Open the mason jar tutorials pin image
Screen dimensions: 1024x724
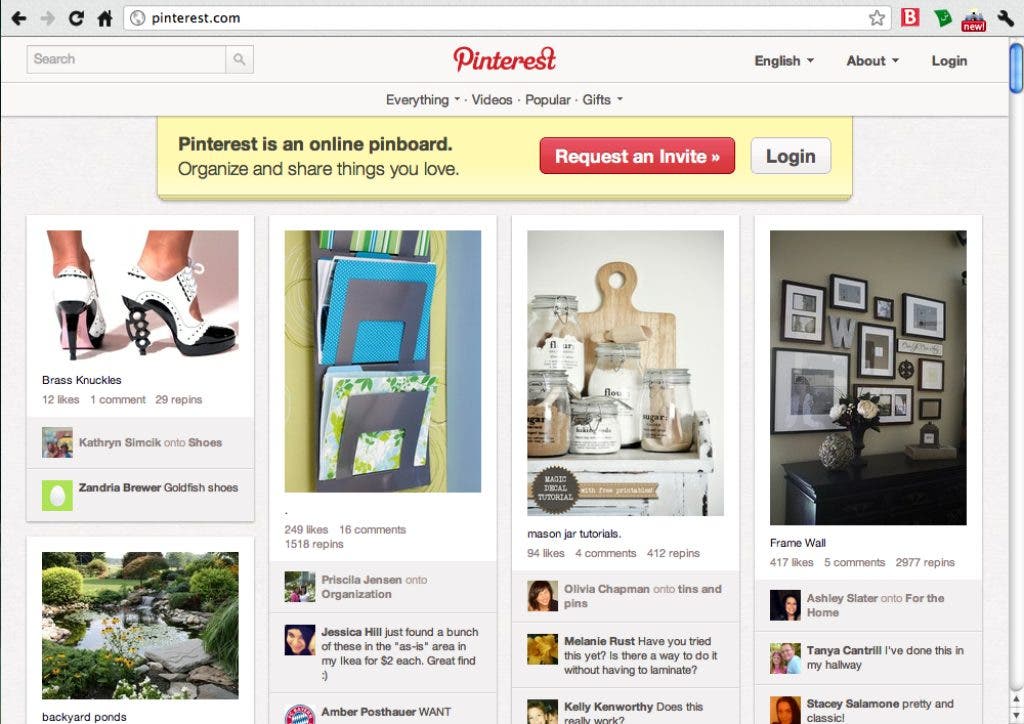tap(626, 373)
